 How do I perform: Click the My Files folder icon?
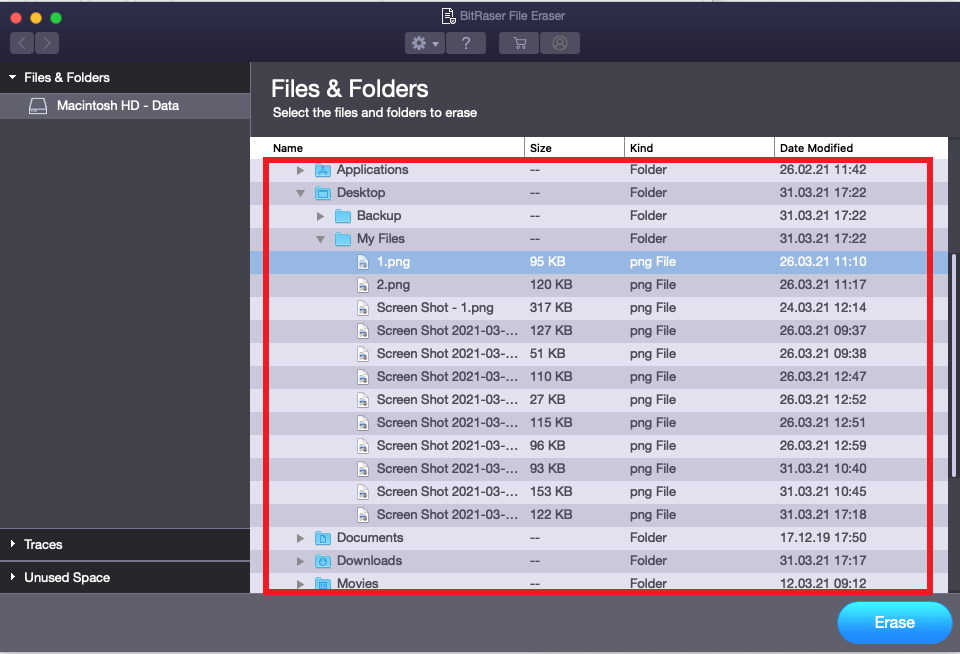click(x=343, y=239)
